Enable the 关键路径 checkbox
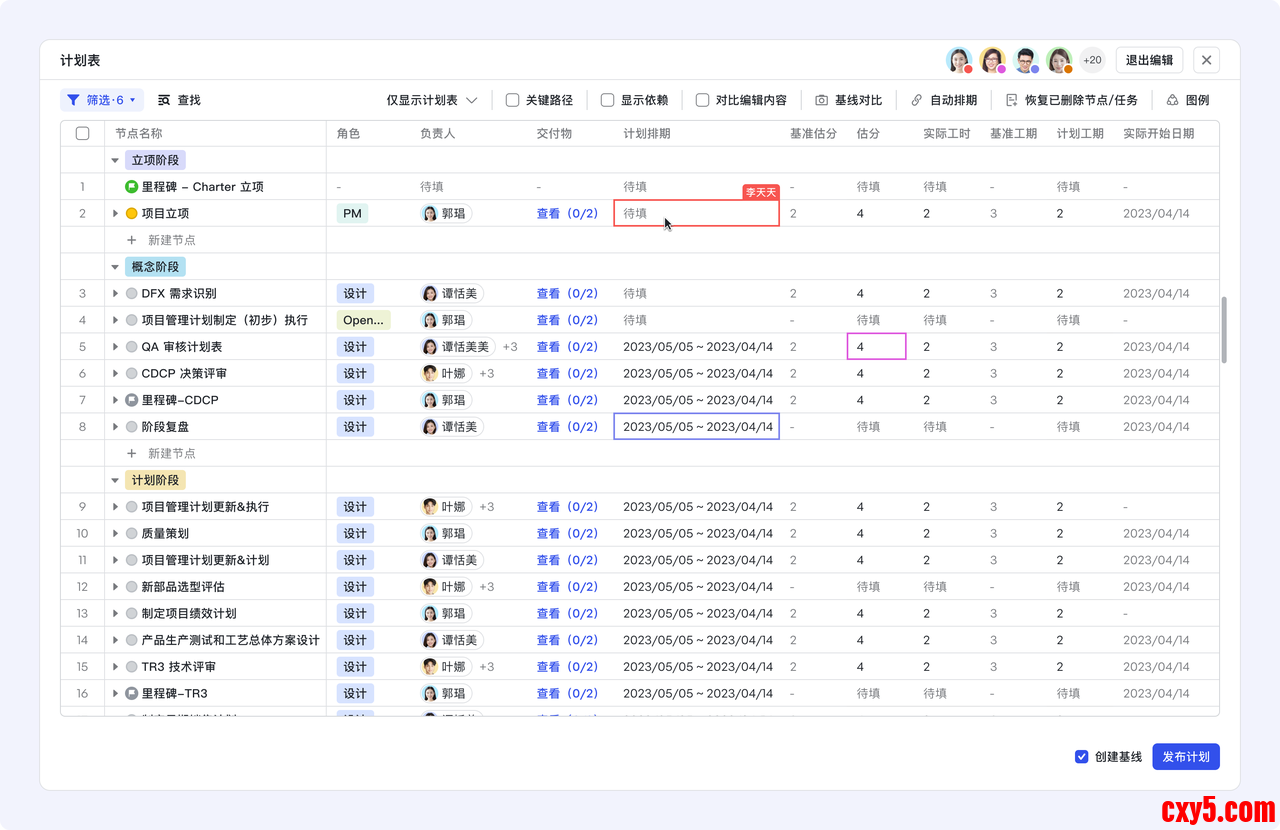 coord(512,100)
